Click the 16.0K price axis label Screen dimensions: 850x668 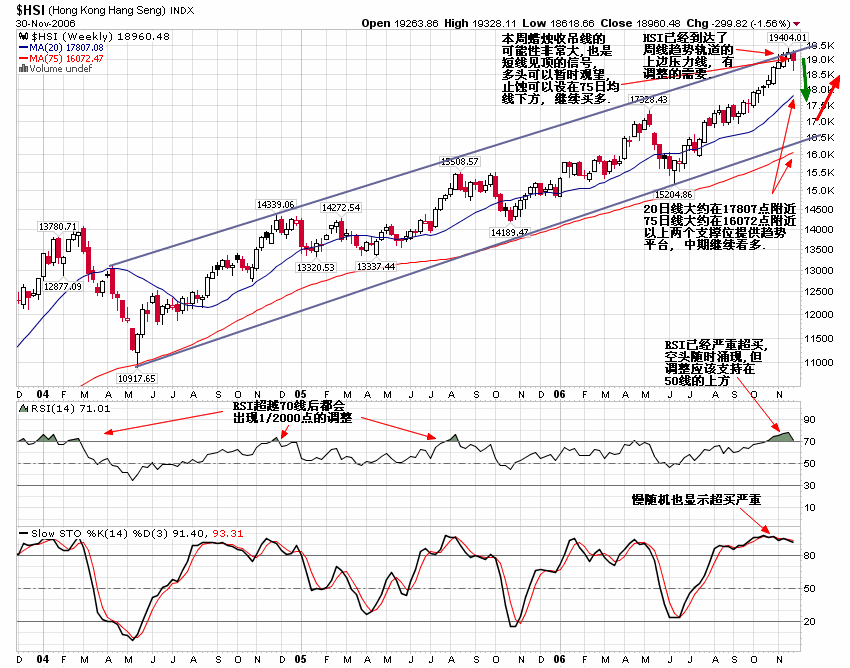pos(820,155)
